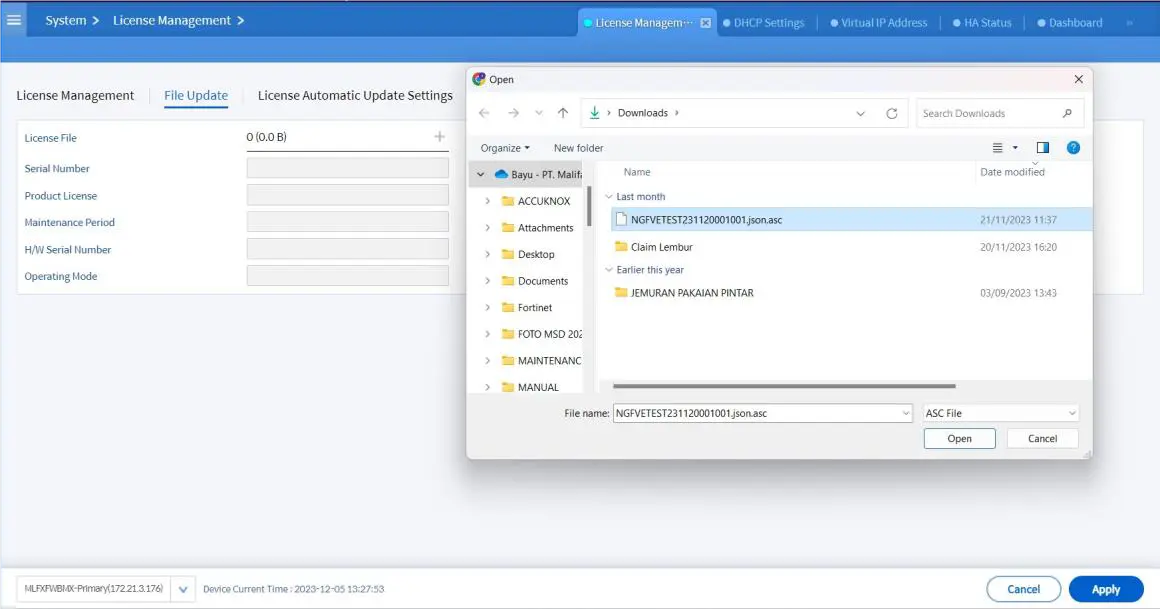This screenshot has width=1160, height=609.
Task: Collapse the Bayu OneDrive tree node
Action: coord(481,175)
